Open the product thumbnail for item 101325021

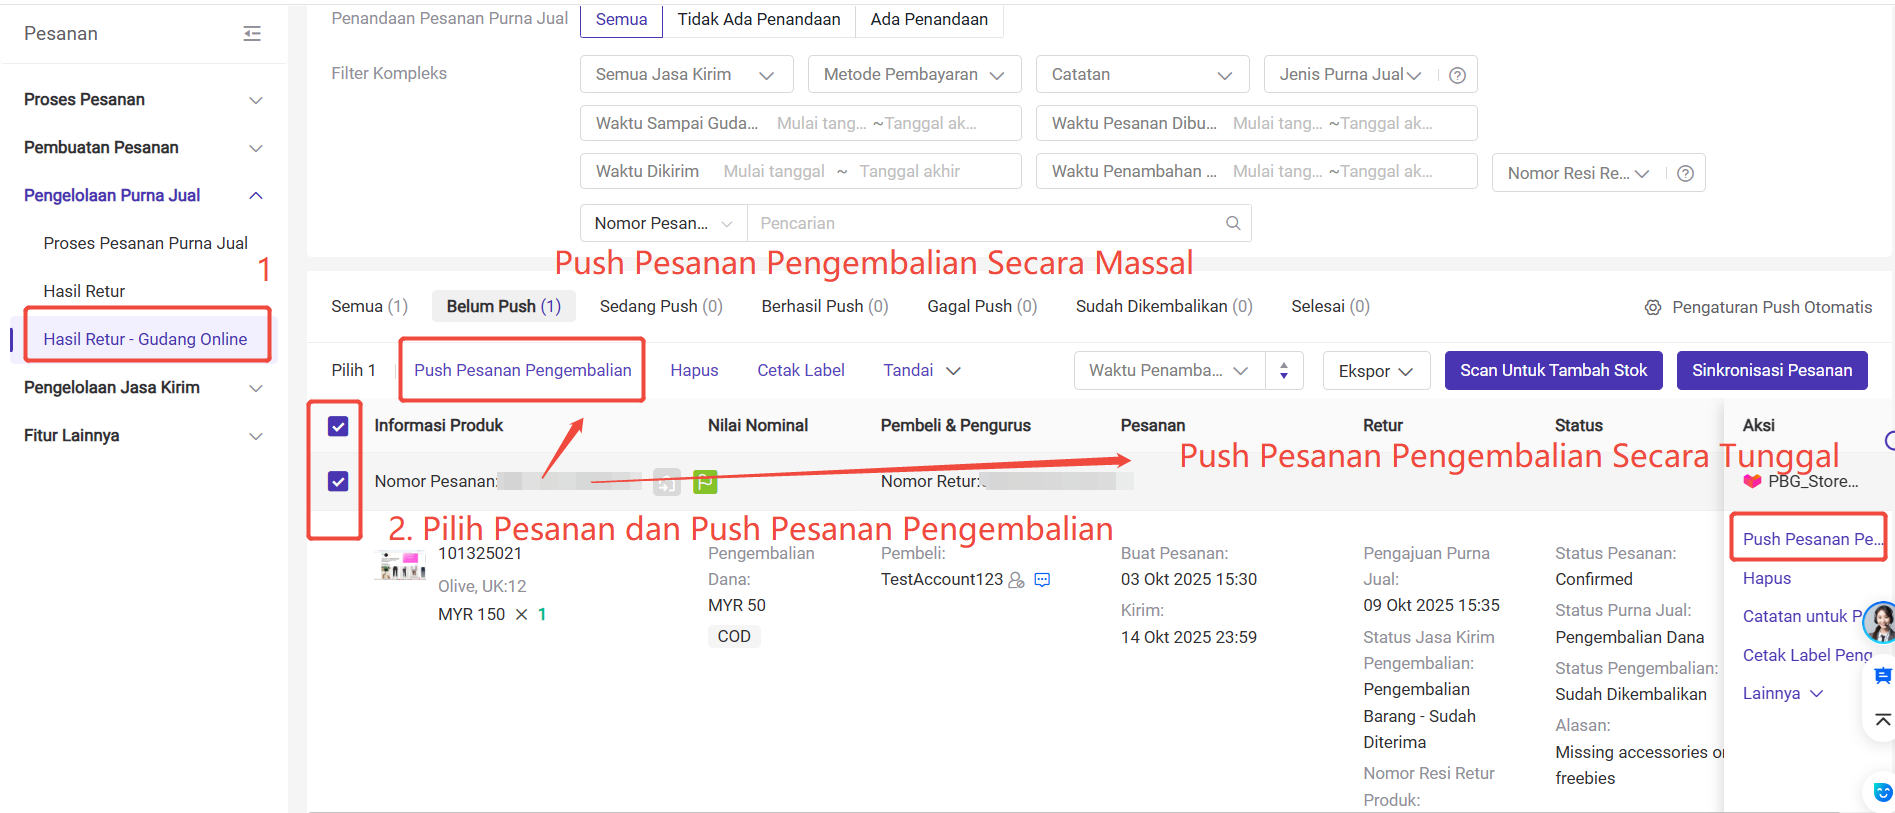(x=401, y=566)
